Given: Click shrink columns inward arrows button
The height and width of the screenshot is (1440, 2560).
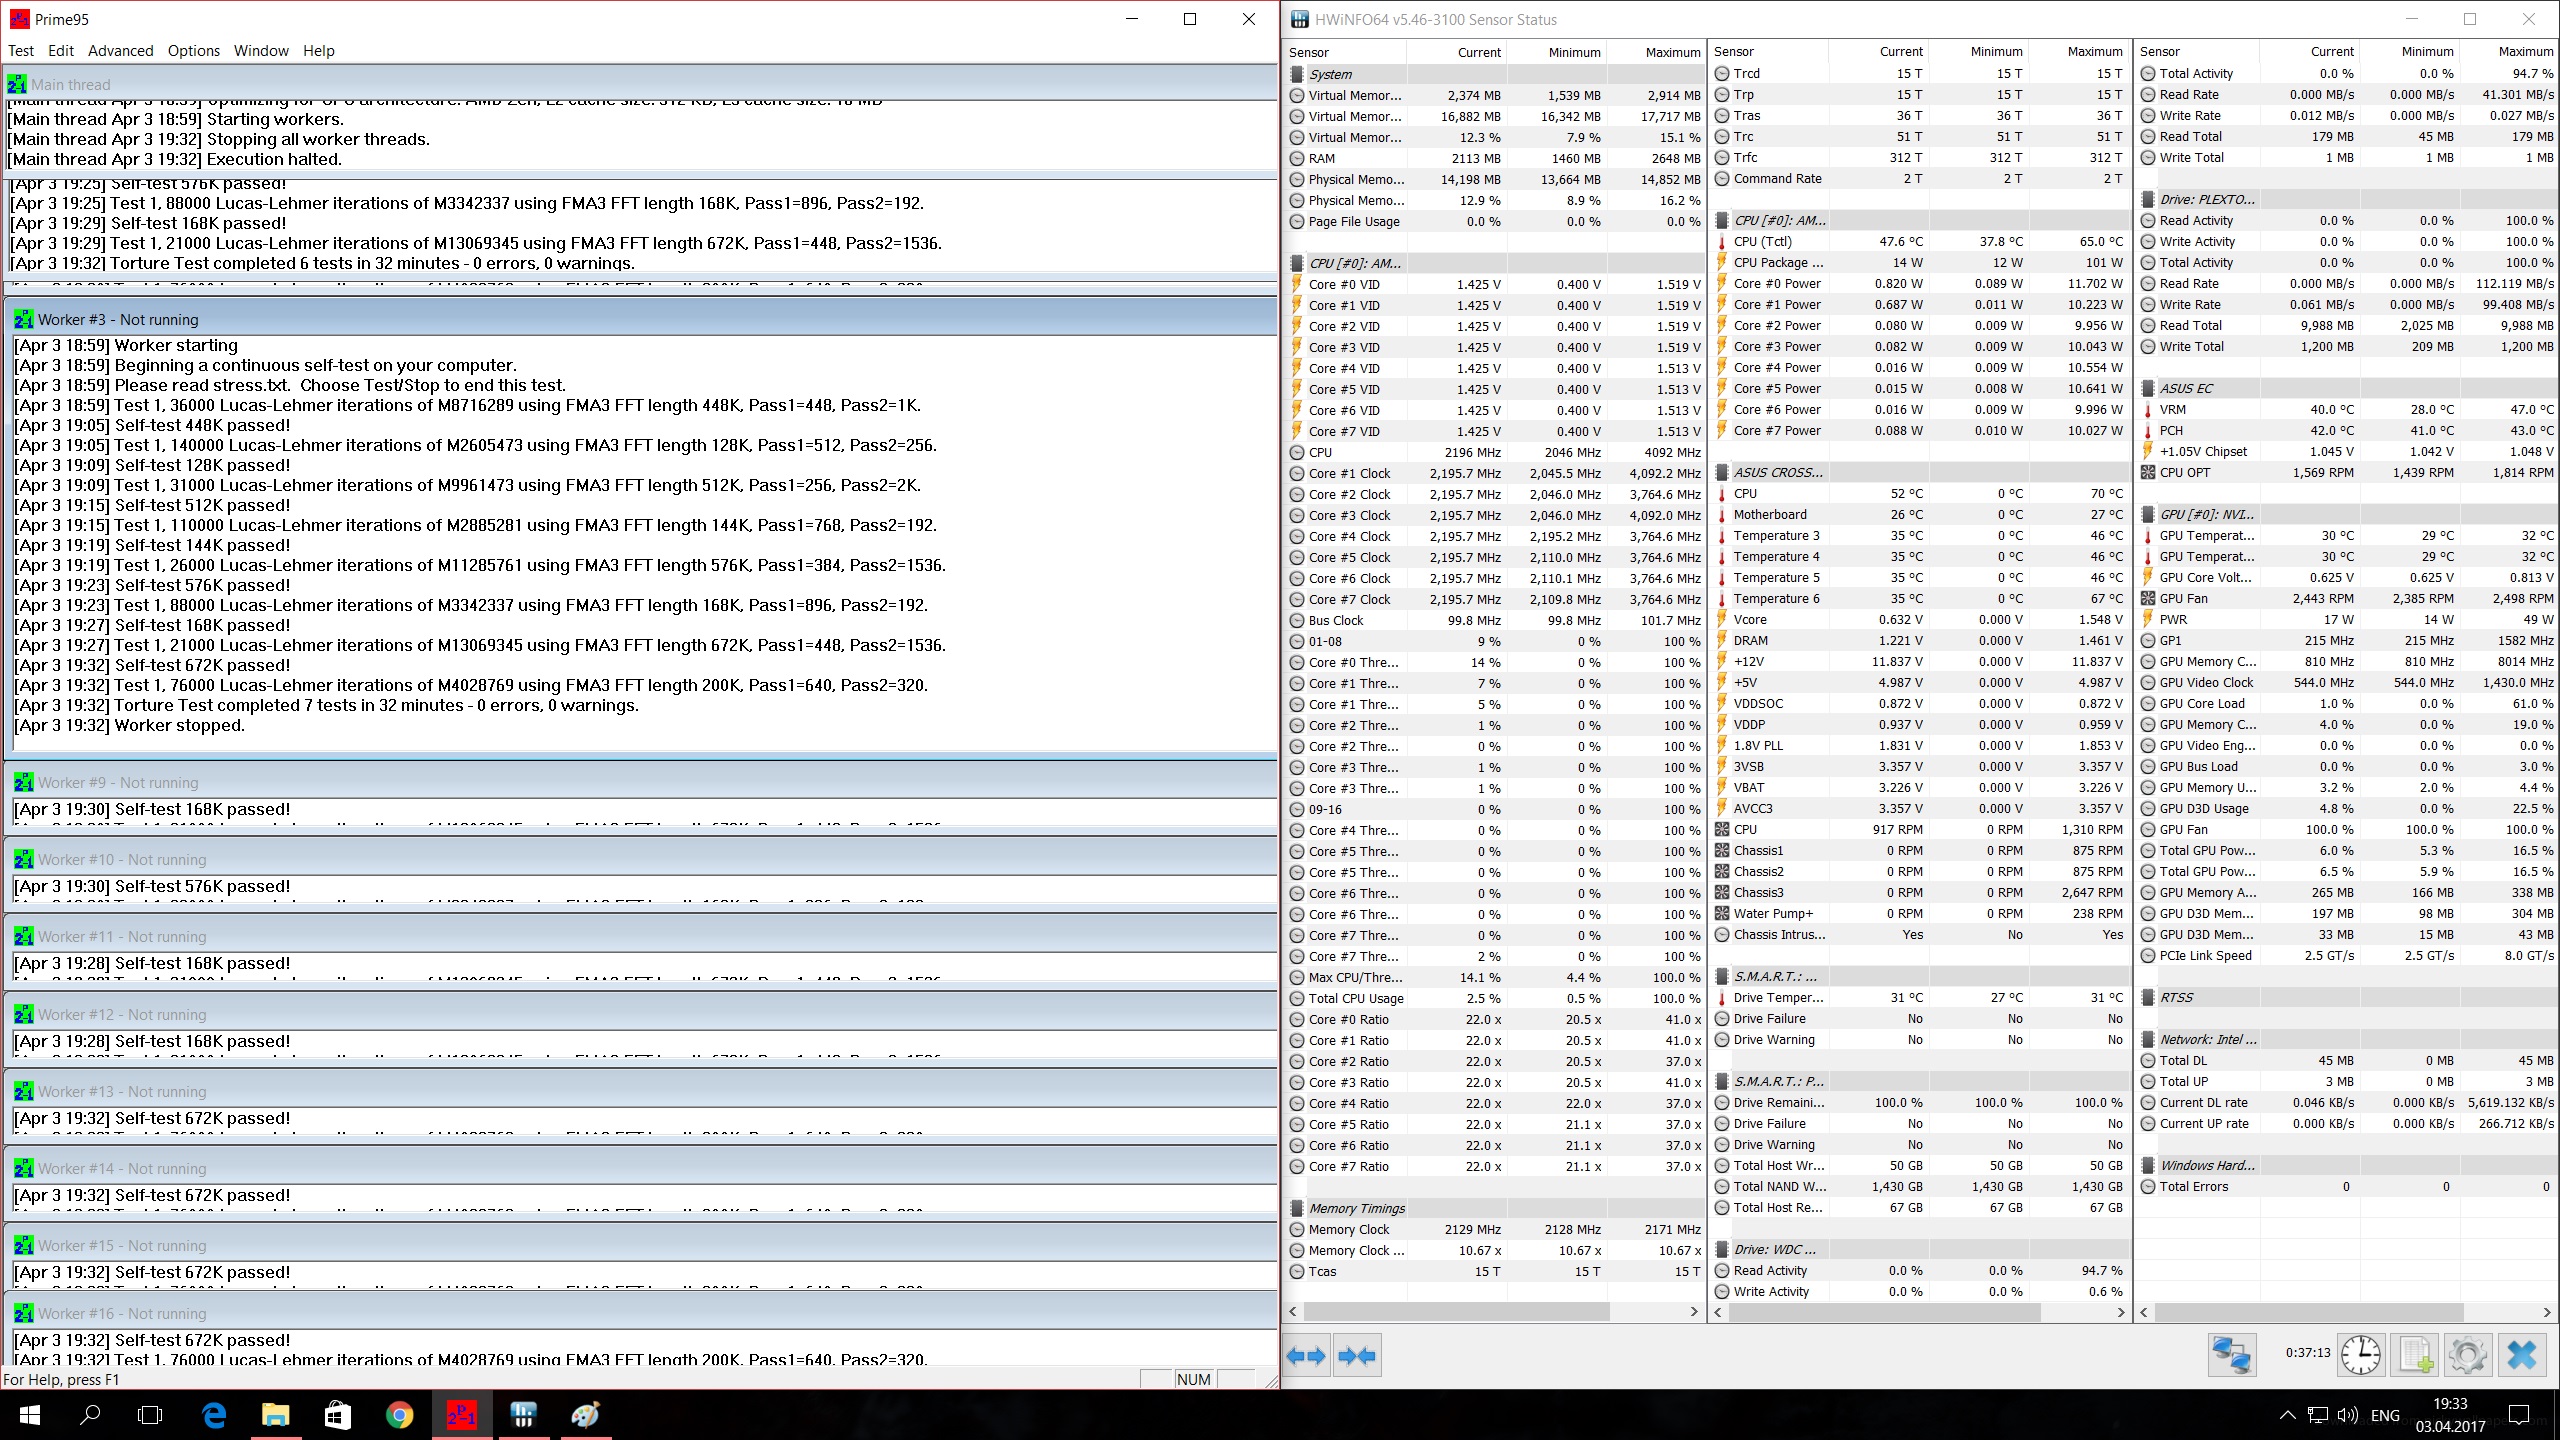Looking at the screenshot, I should pos(1357,1355).
